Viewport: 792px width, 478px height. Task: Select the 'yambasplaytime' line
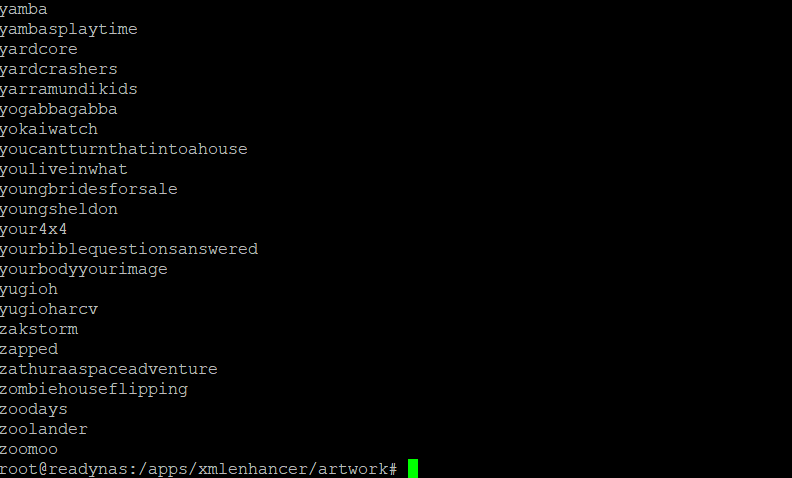coord(68,29)
